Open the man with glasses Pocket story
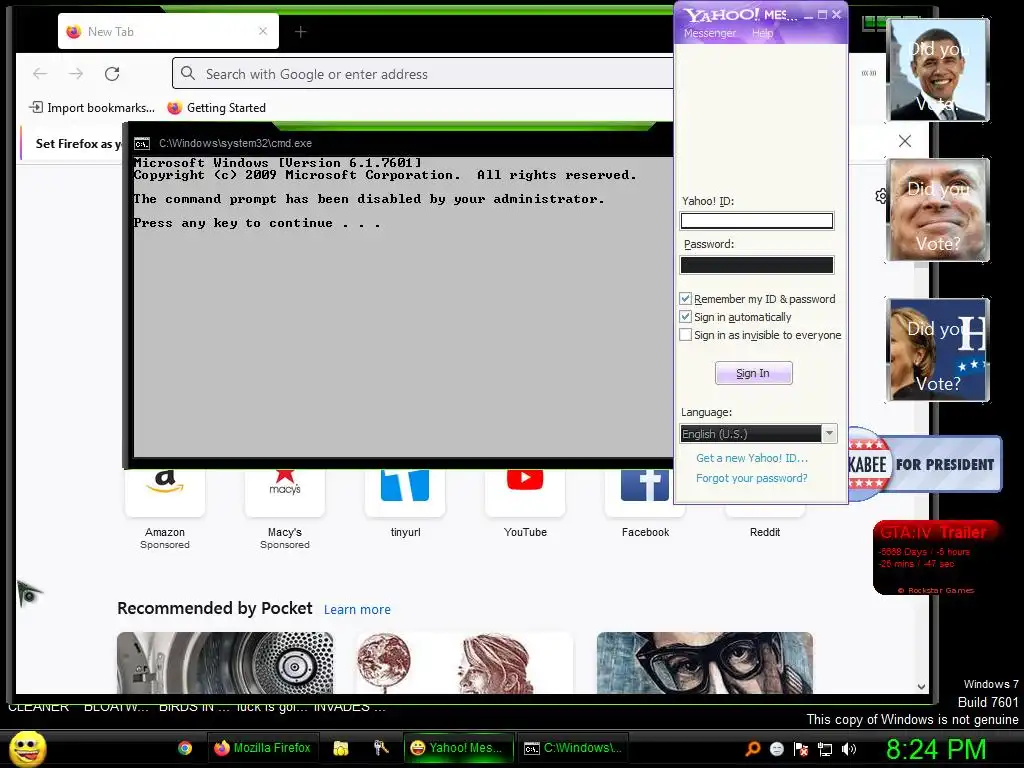1024x768 pixels. pos(705,662)
